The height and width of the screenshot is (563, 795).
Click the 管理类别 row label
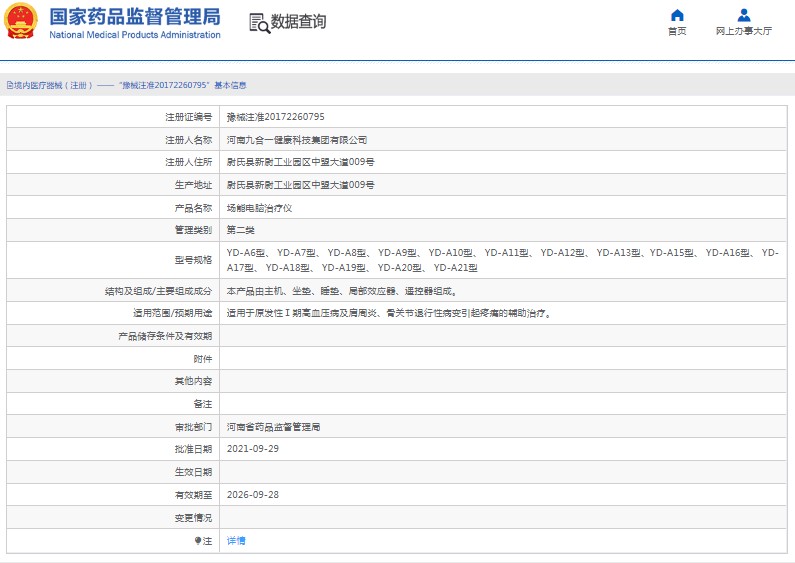tap(193, 230)
